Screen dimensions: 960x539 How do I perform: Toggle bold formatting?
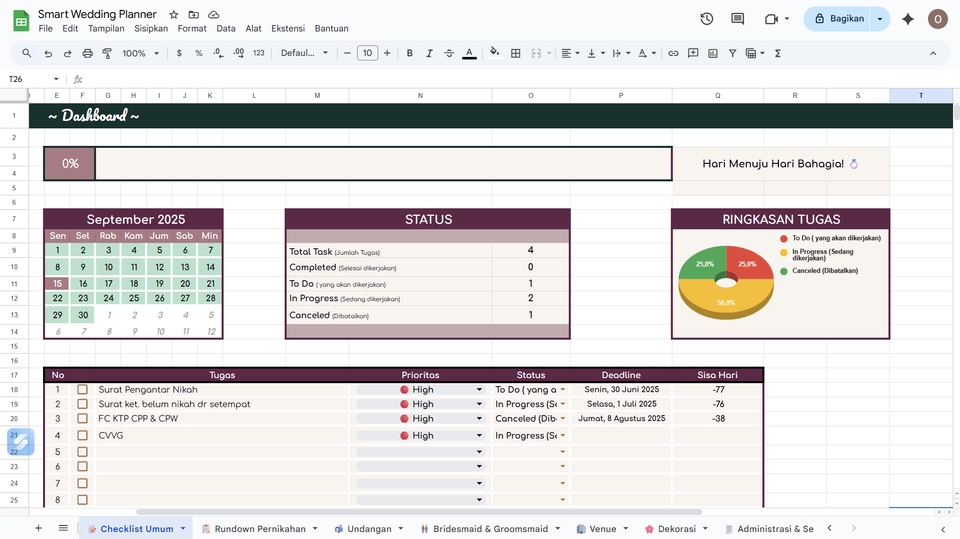click(410, 53)
